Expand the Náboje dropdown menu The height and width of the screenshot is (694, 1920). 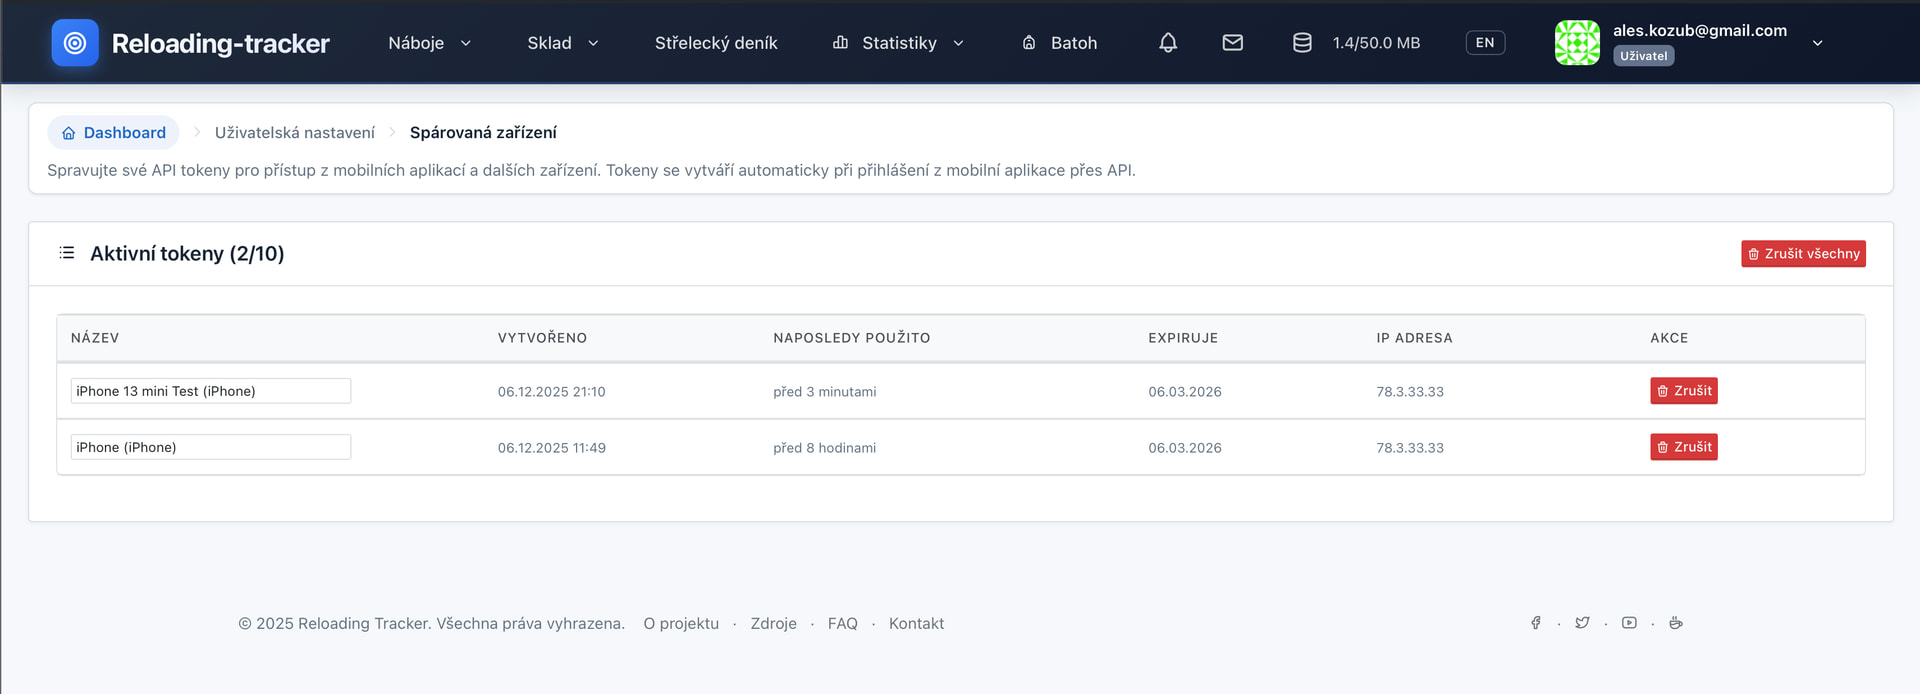coord(429,43)
